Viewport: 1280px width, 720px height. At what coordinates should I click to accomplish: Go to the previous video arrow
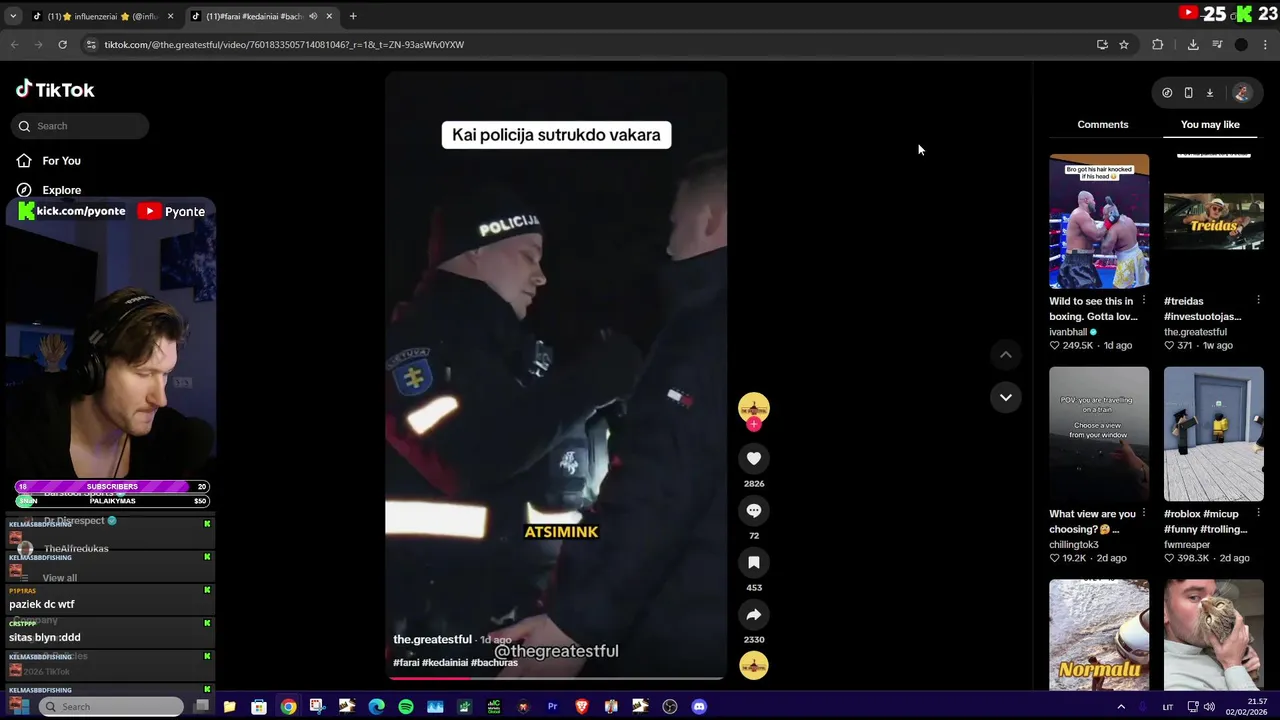1006,354
